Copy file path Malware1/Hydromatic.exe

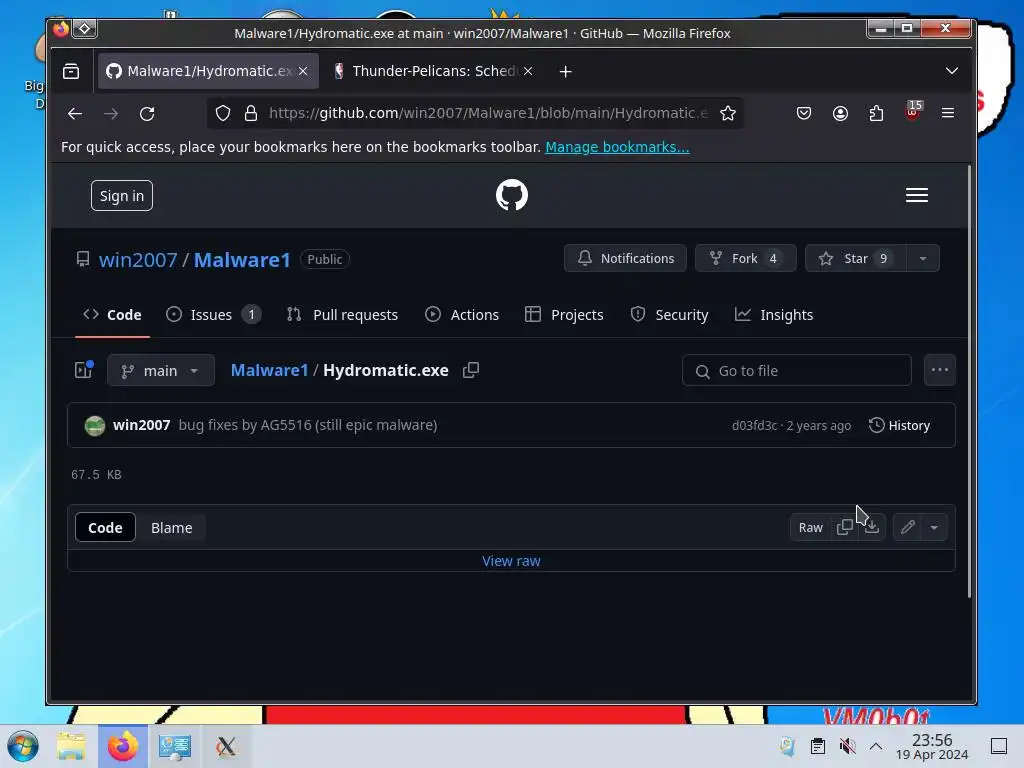(471, 370)
